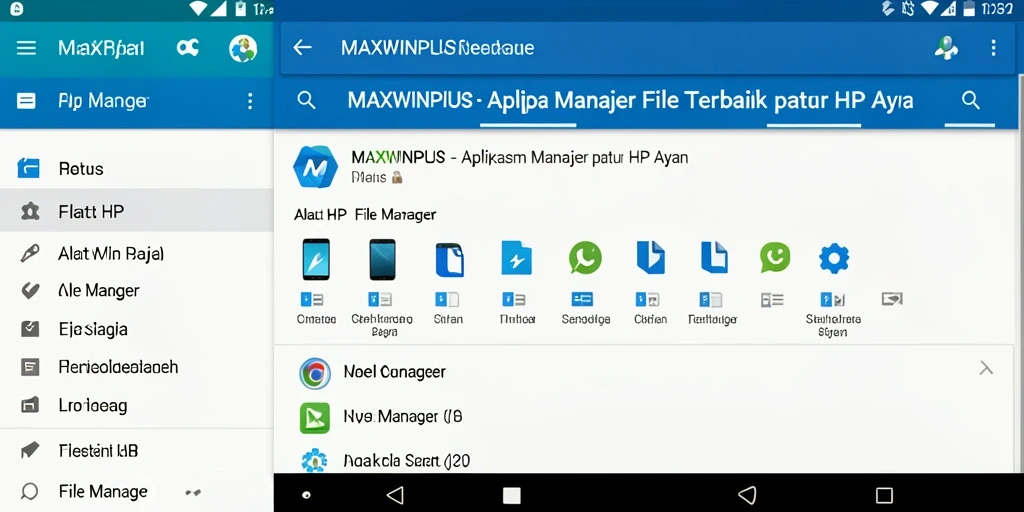Image resolution: width=1024 pixels, height=512 pixels.
Task: Open the Senodige WhatsApp icon
Action: (585, 257)
